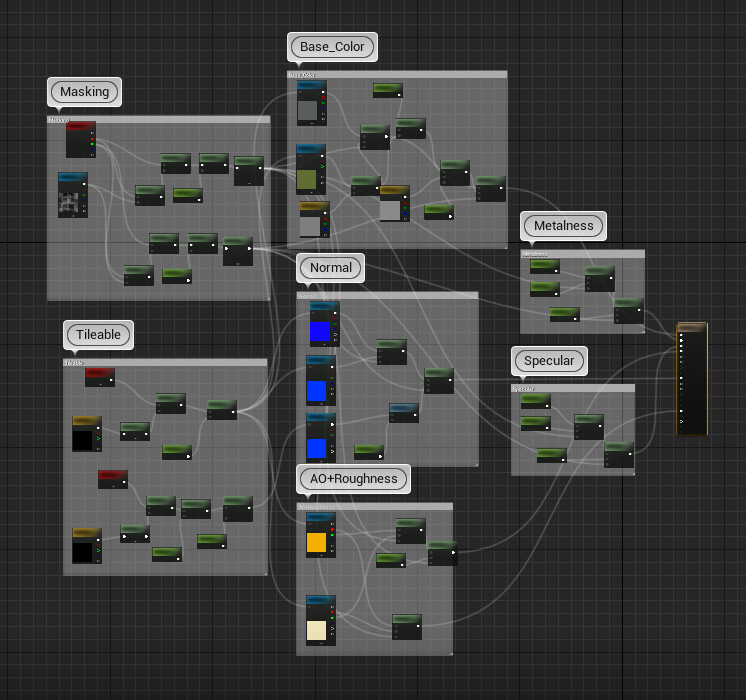Select the red node at top of Masking group

(x=81, y=140)
